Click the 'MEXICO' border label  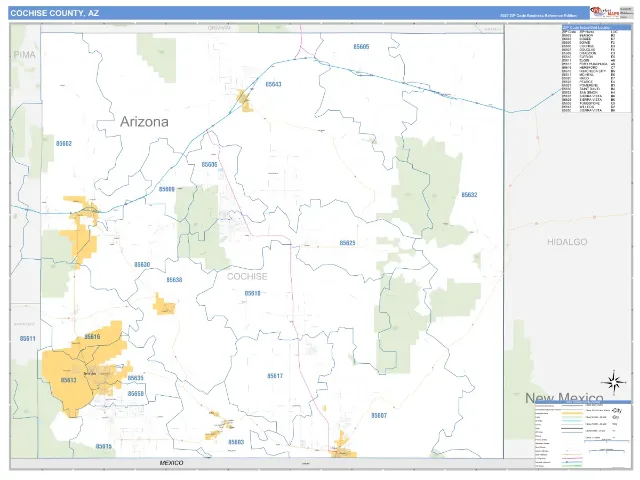tap(171, 462)
